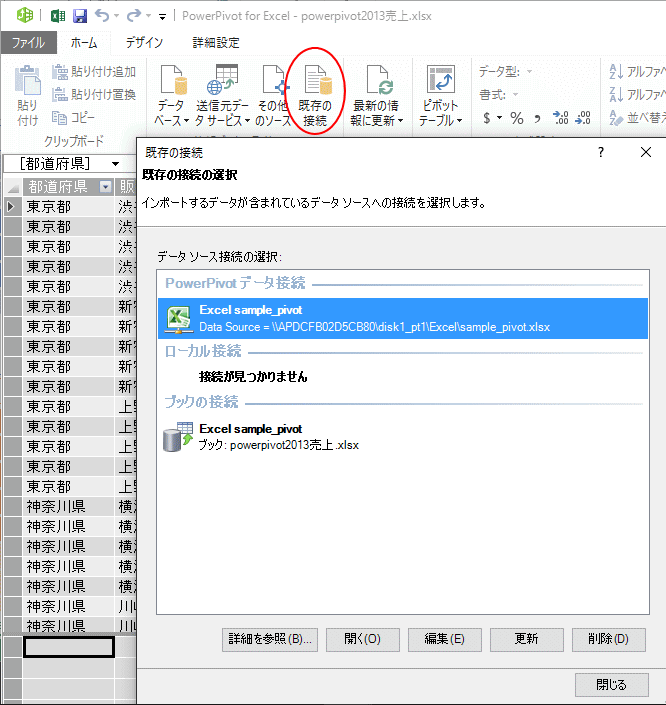Open the 都道府県 column filter arrow
Viewport: 666px width, 705px height.
pyautogui.click(x=106, y=187)
